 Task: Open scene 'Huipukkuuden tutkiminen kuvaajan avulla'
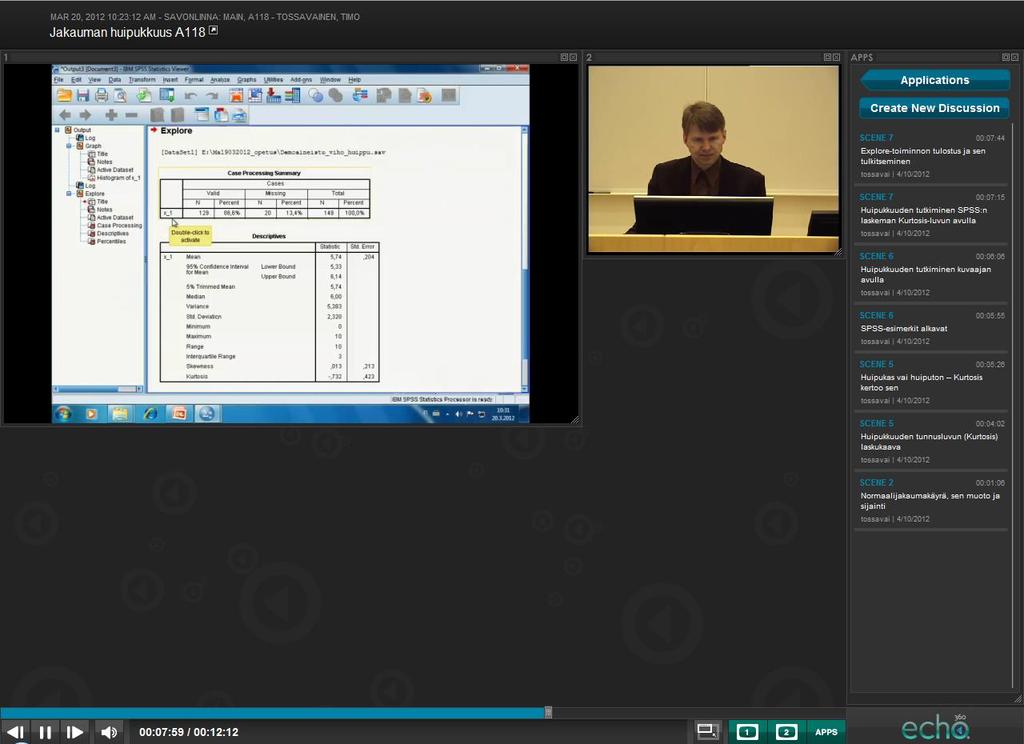933,274
